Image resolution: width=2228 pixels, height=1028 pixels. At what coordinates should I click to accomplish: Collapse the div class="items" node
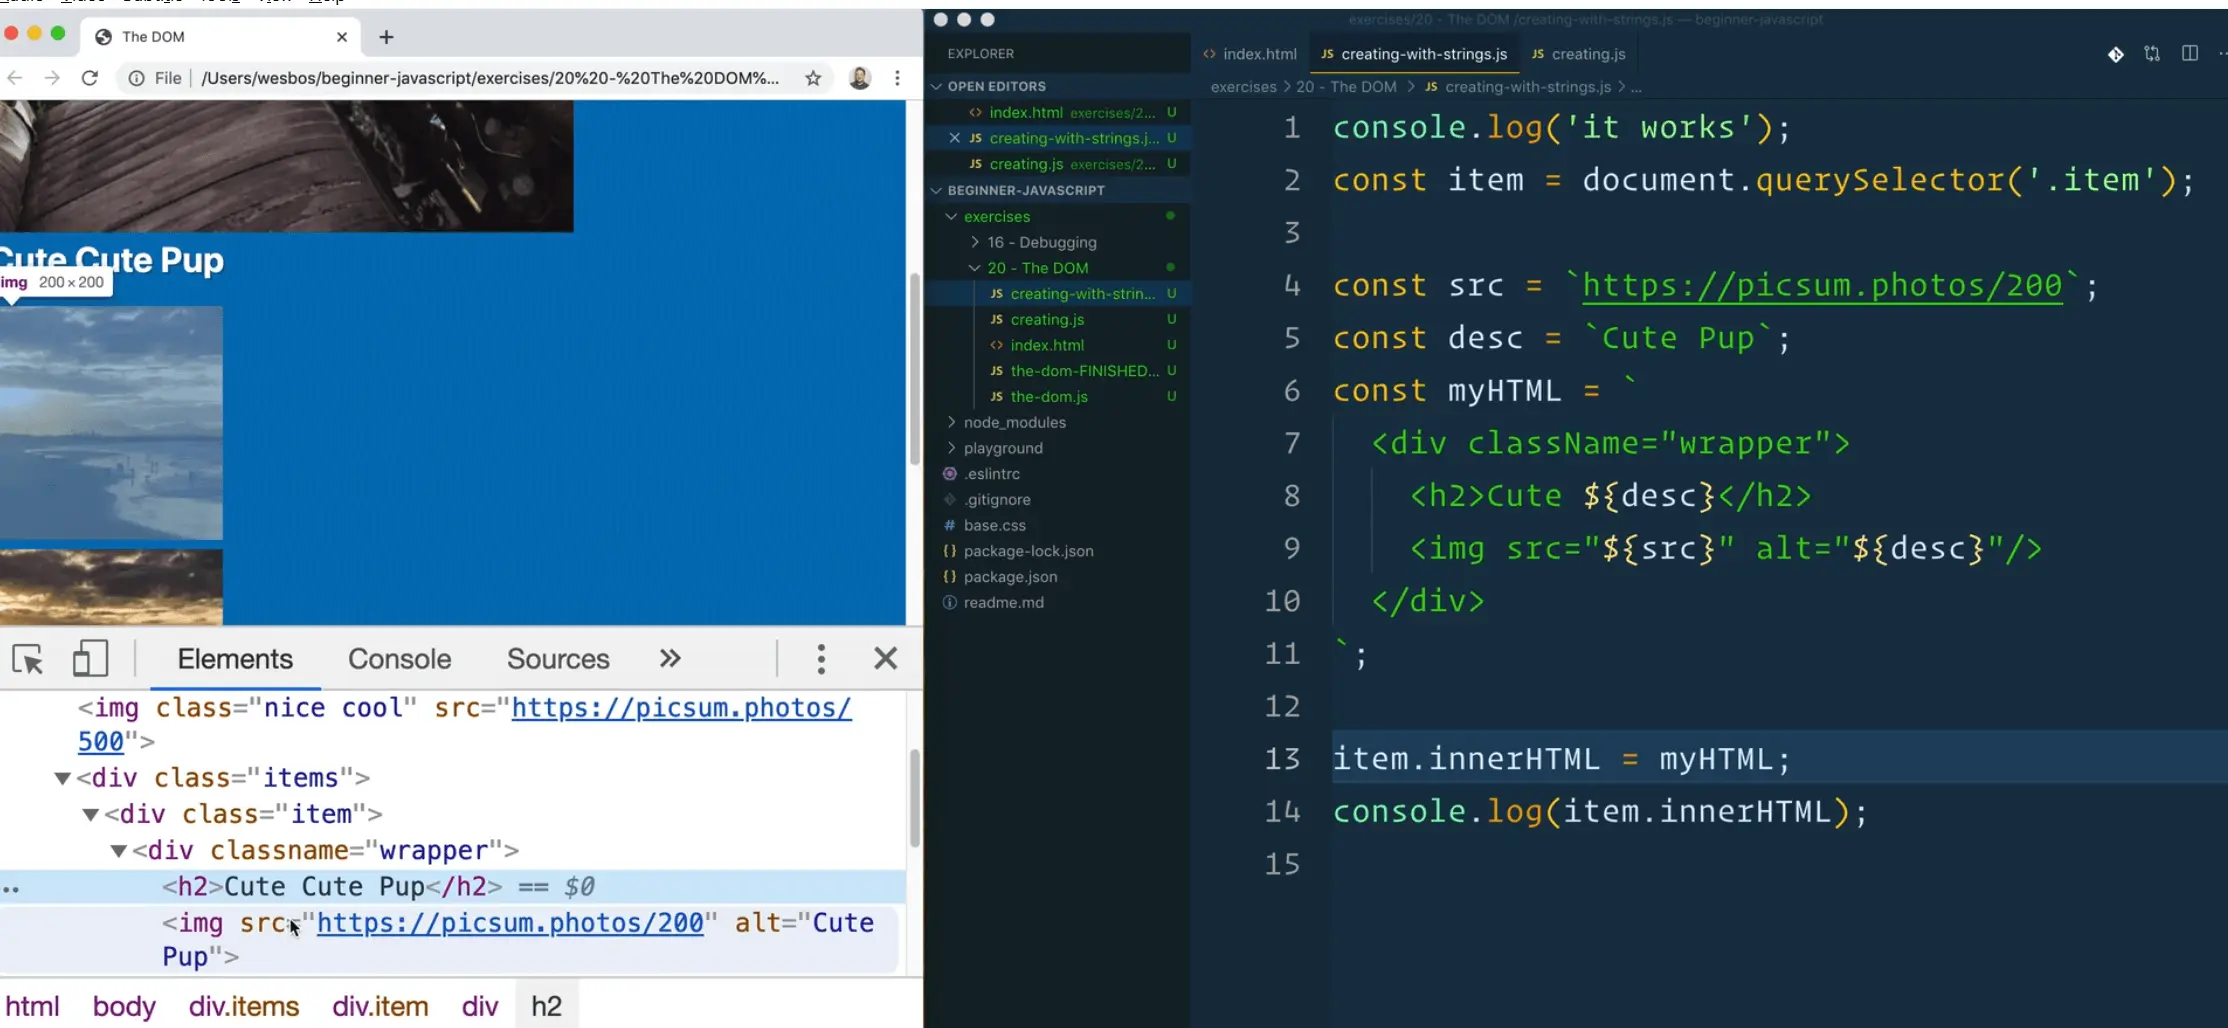(x=62, y=778)
